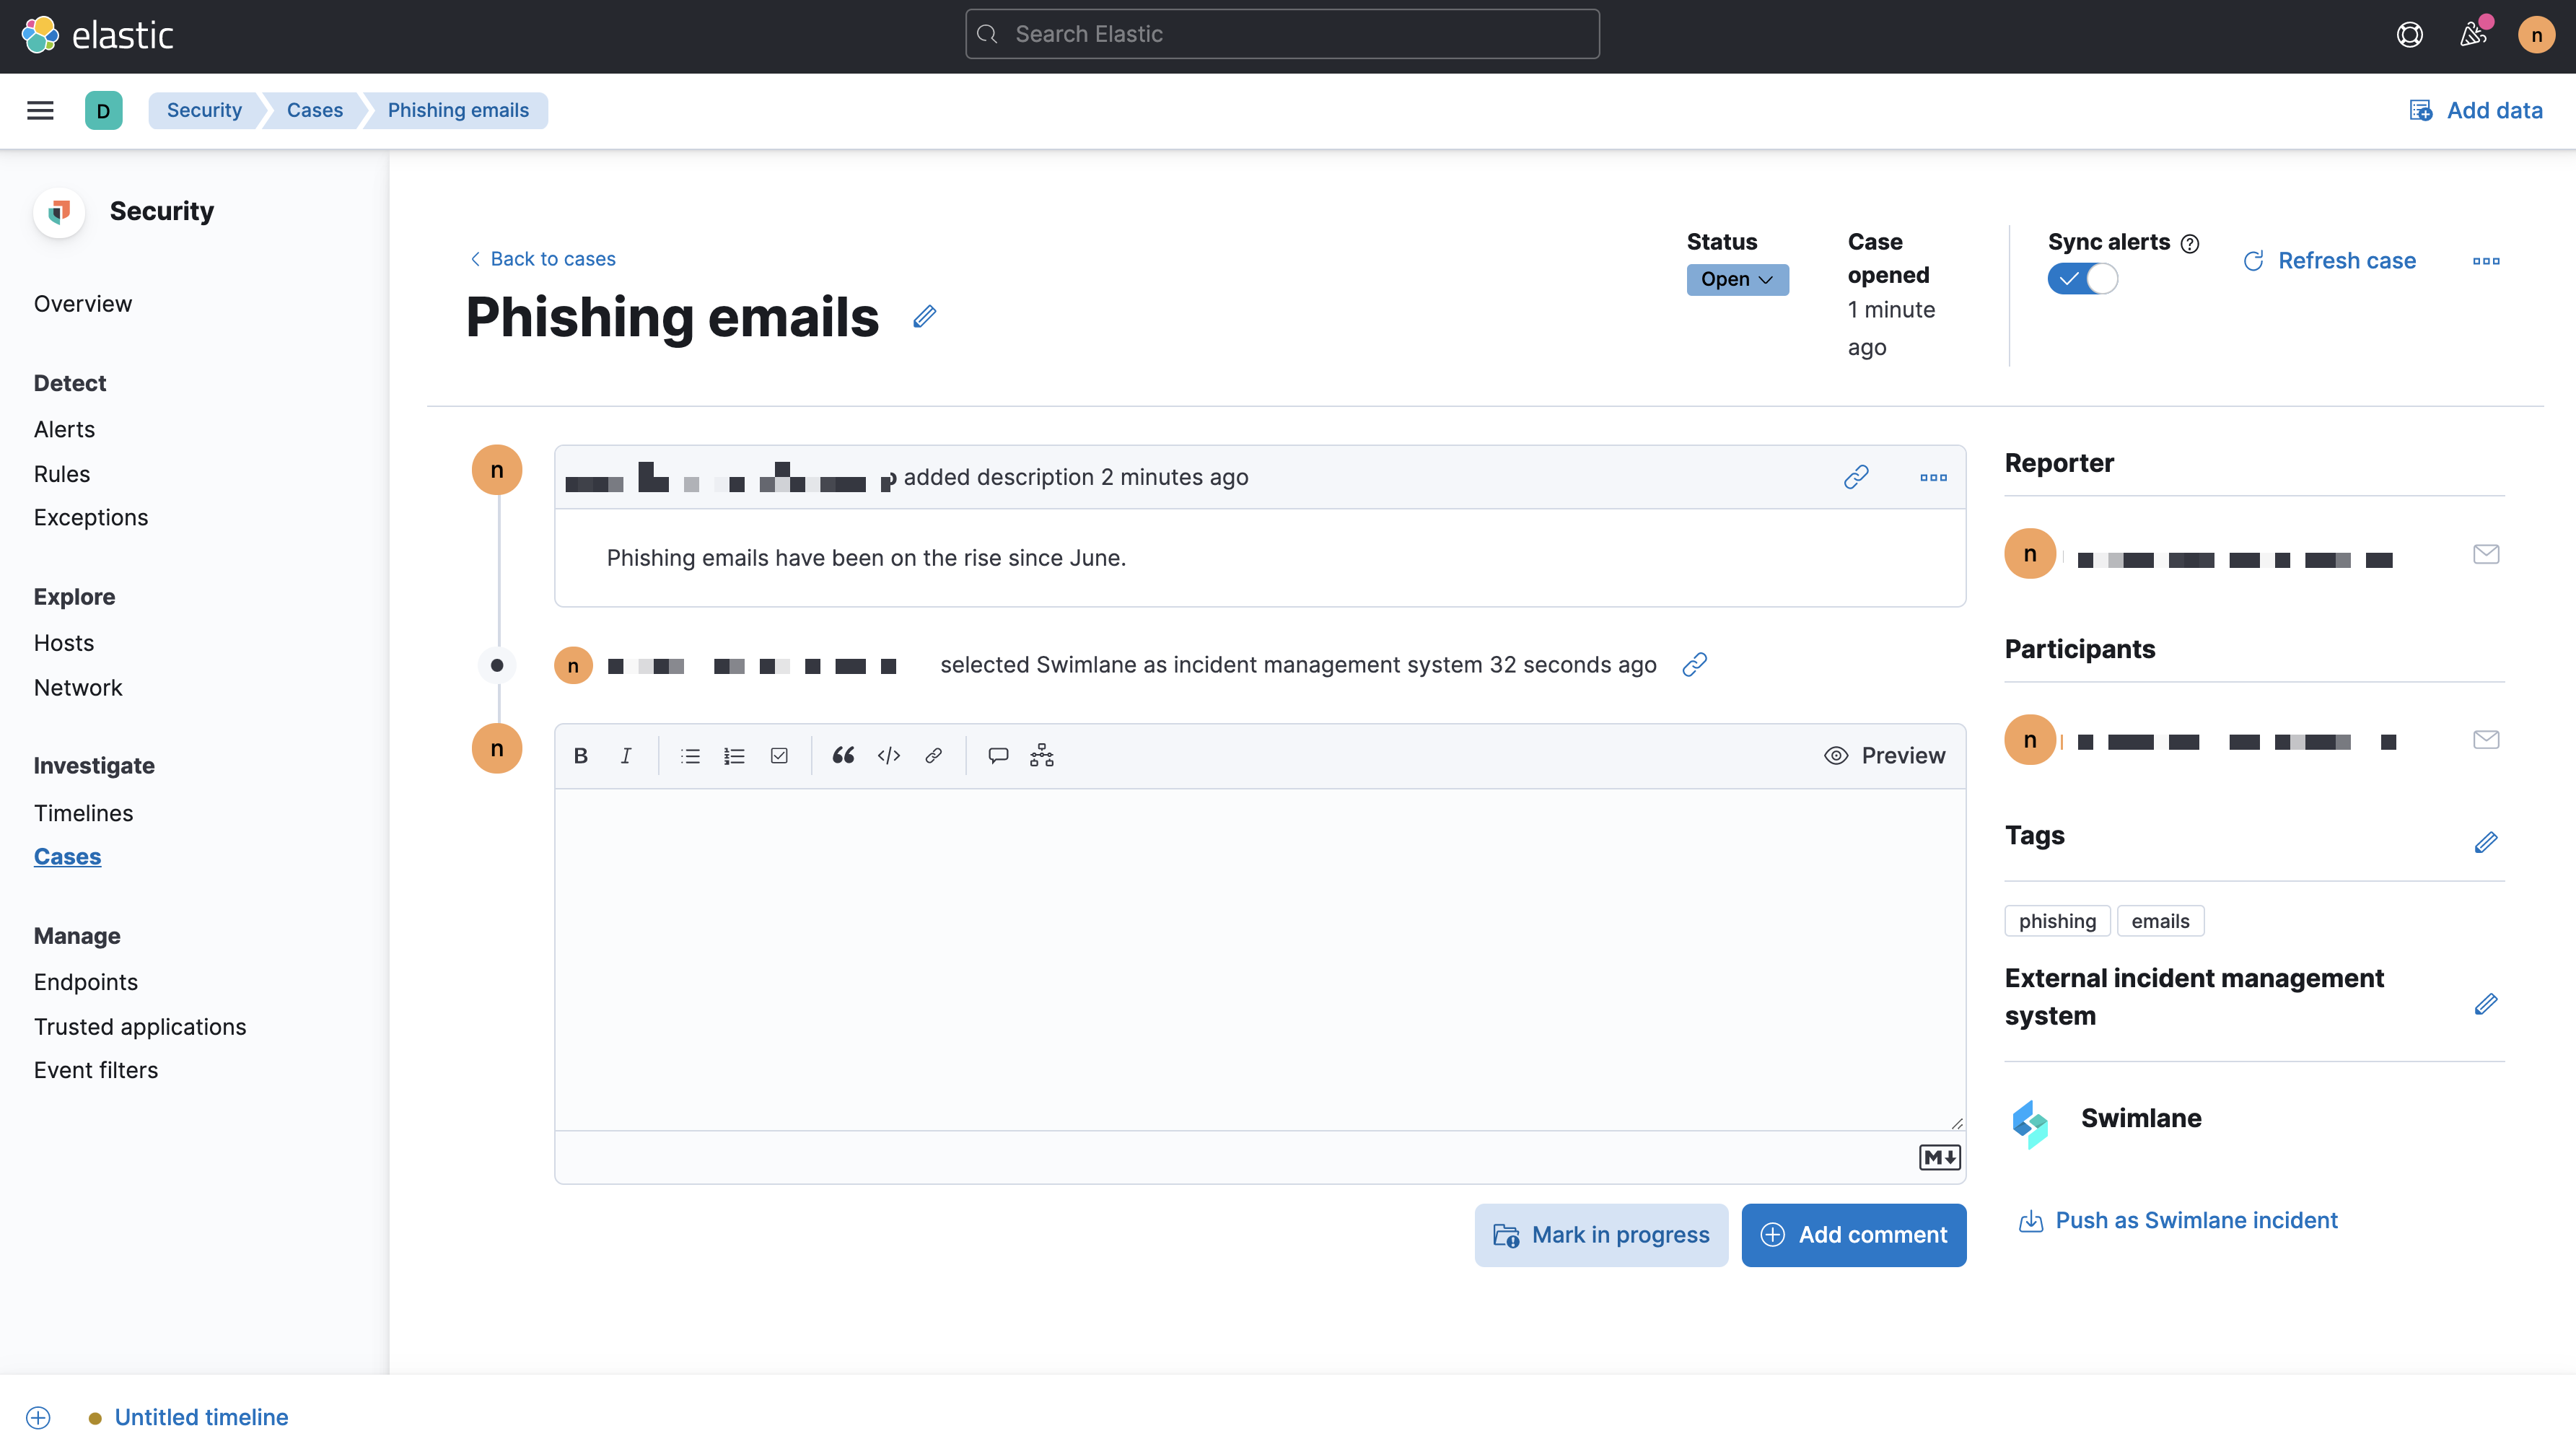Image resolution: width=2576 pixels, height=1449 pixels.
Task: Apply italic formatting in the comment editor
Action: coord(626,755)
